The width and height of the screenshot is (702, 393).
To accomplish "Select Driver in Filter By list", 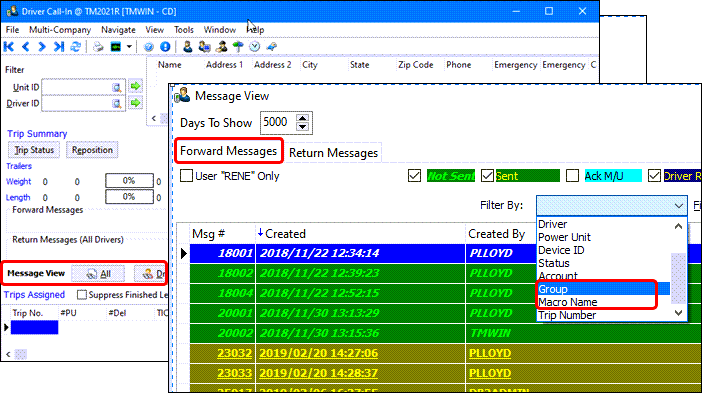I will click(x=604, y=224).
